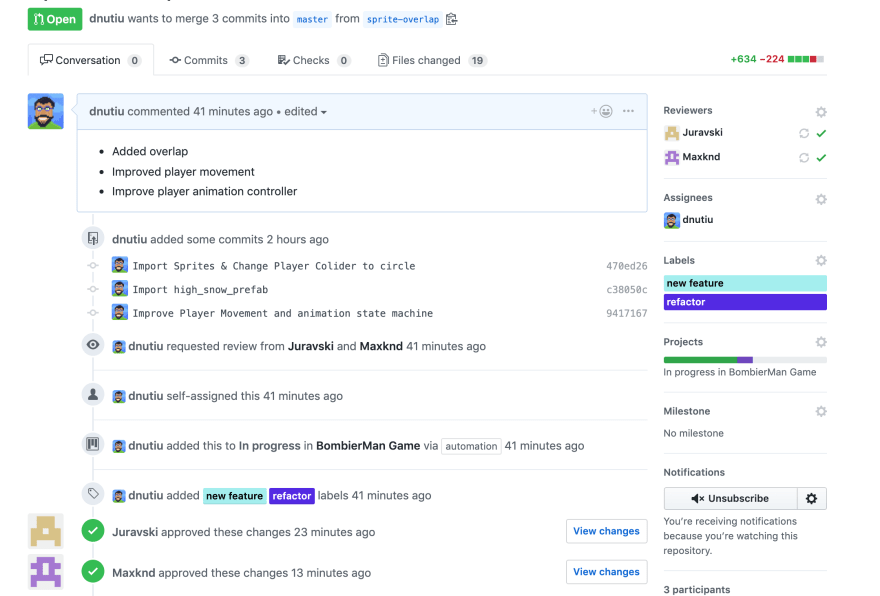Click Juravski's green approval checkmark

(821, 134)
